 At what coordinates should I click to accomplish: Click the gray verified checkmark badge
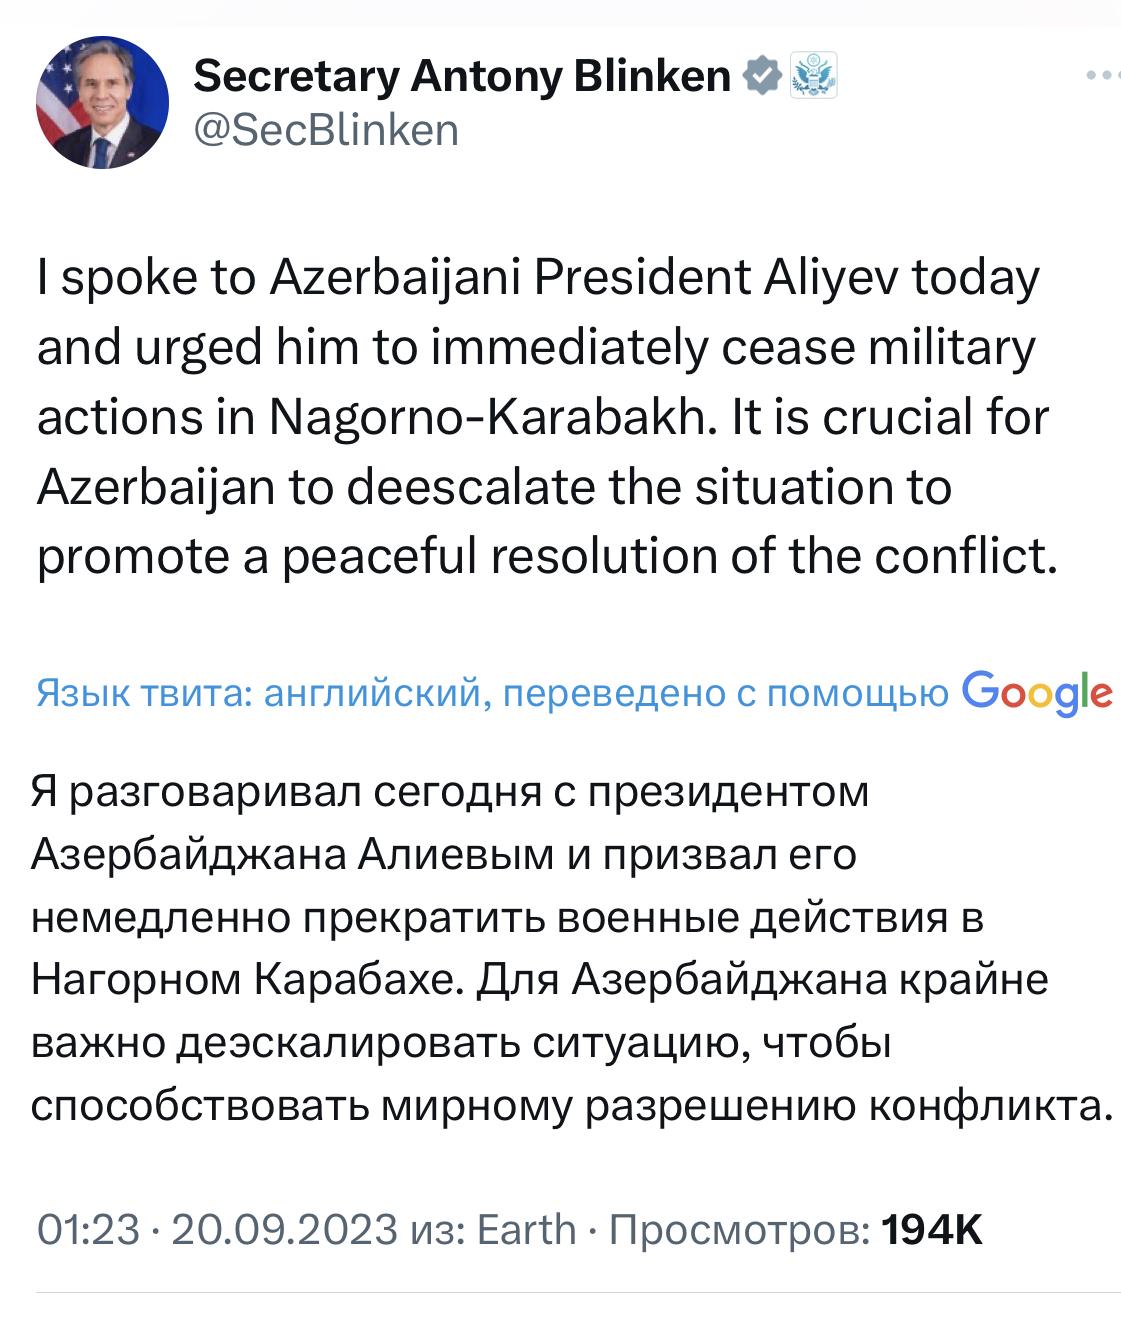coord(762,76)
